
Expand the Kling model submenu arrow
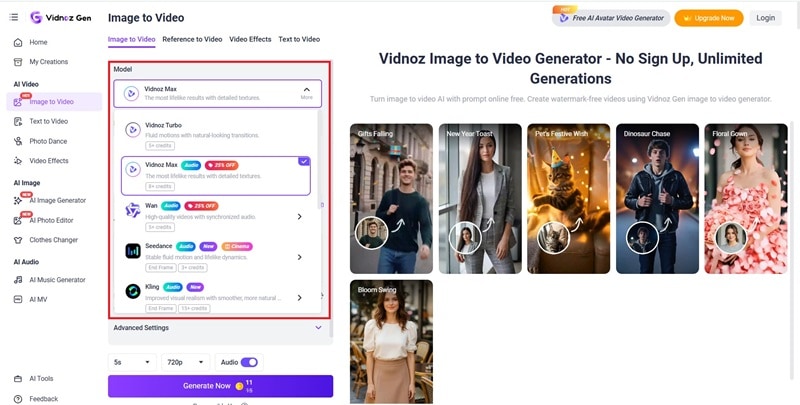(x=299, y=297)
